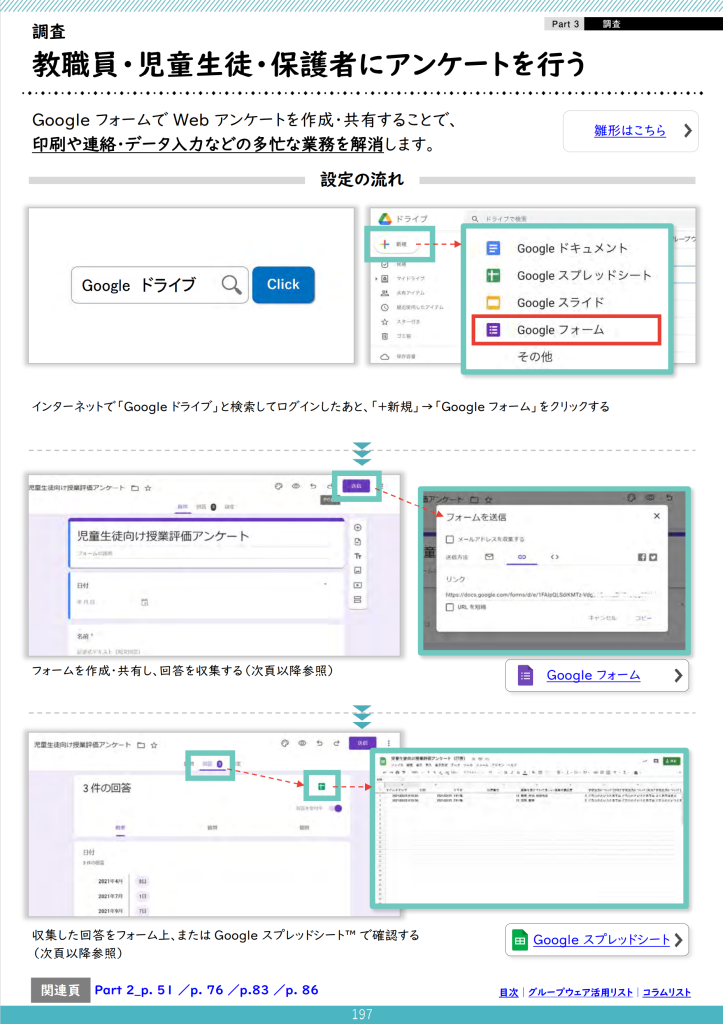Click the magnifier icon in Google ドライブ search box
Viewport: 723px width, 1024px height.
(231, 285)
